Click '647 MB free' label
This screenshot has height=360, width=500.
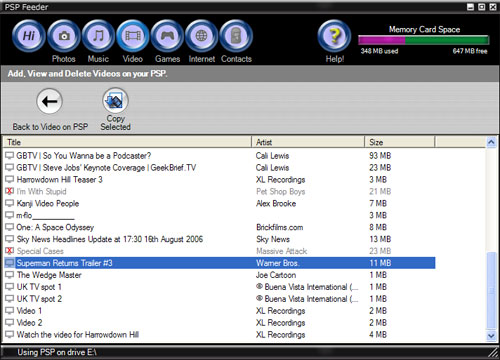[470, 51]
